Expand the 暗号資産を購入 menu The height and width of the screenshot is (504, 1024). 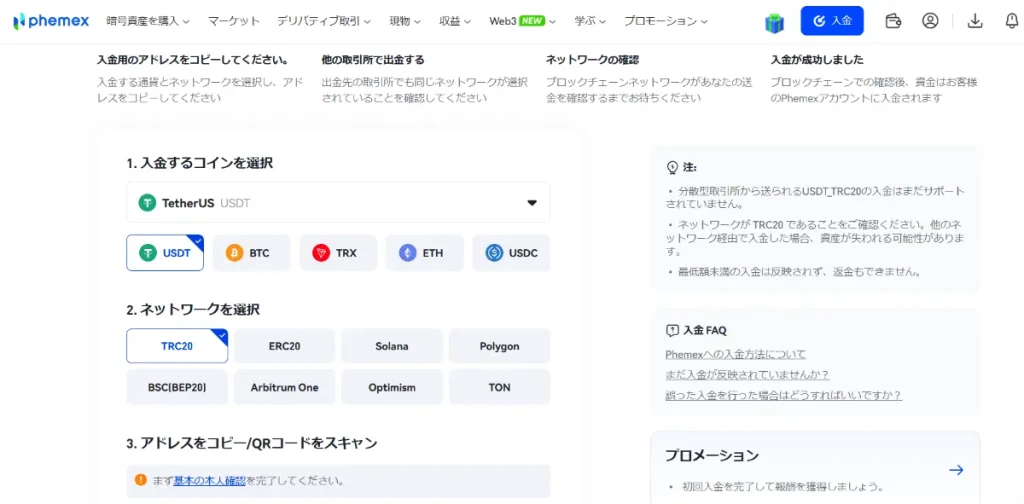148,21
